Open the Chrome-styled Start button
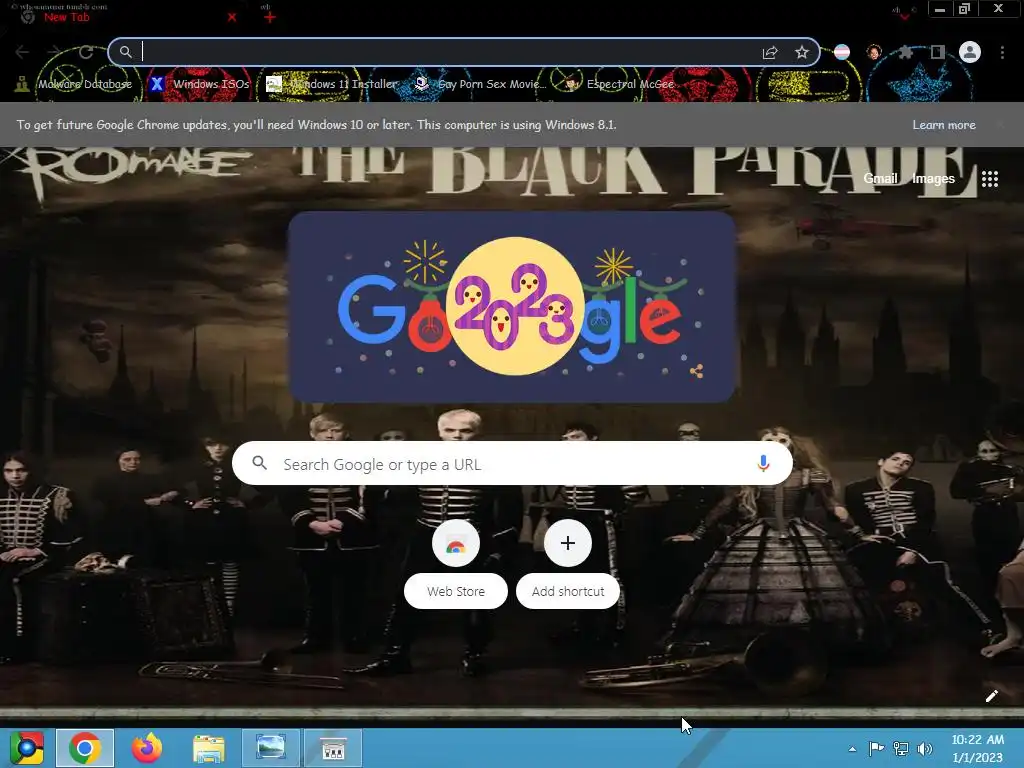Screen dimensions: 1024x768 point(27,748)
